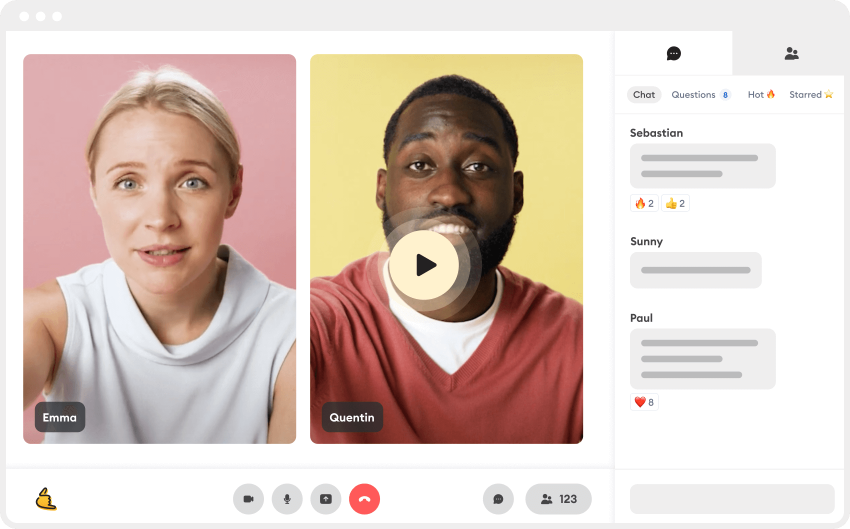Switch to the people panel tab icon
Screen dimensions: 850x529
[791, 53]
